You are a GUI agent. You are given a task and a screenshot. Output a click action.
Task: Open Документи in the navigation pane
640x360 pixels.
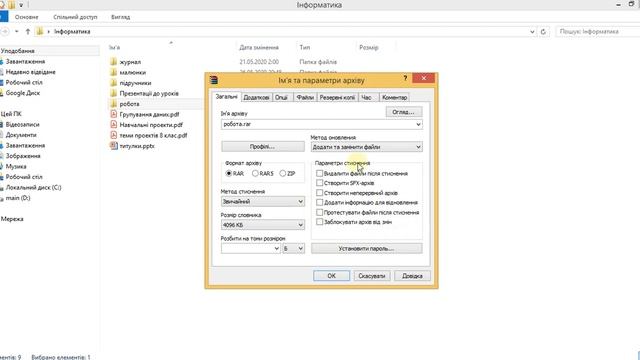tap(21, 135)
